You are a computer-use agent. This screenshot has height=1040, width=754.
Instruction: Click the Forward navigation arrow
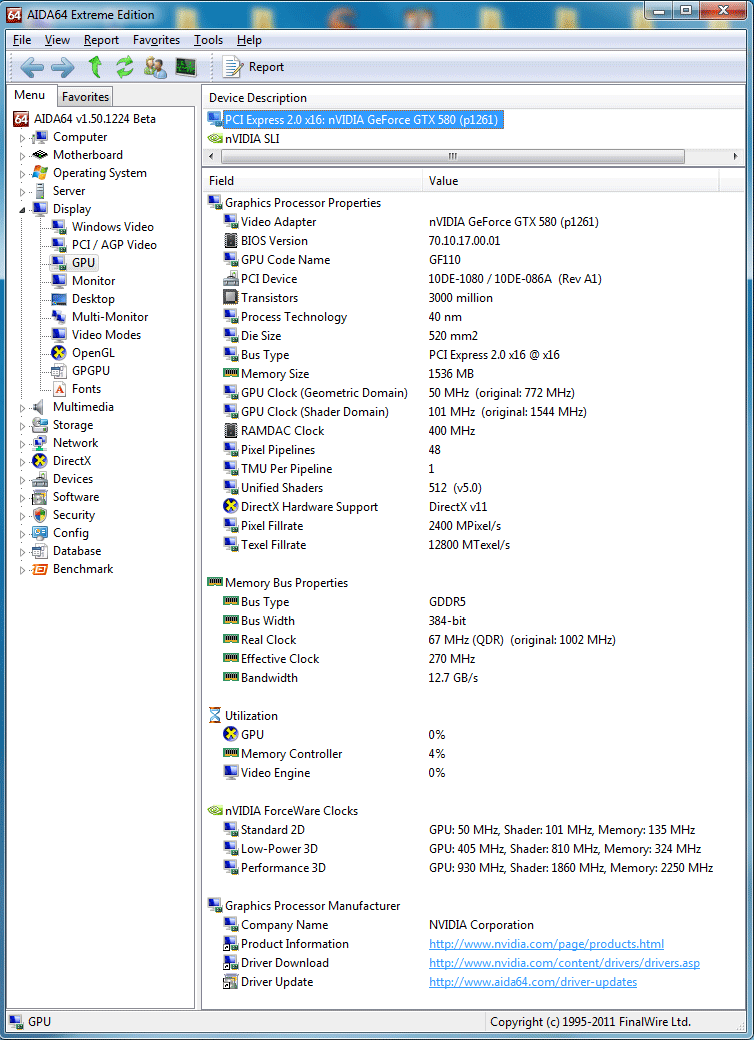pos(63,66)
